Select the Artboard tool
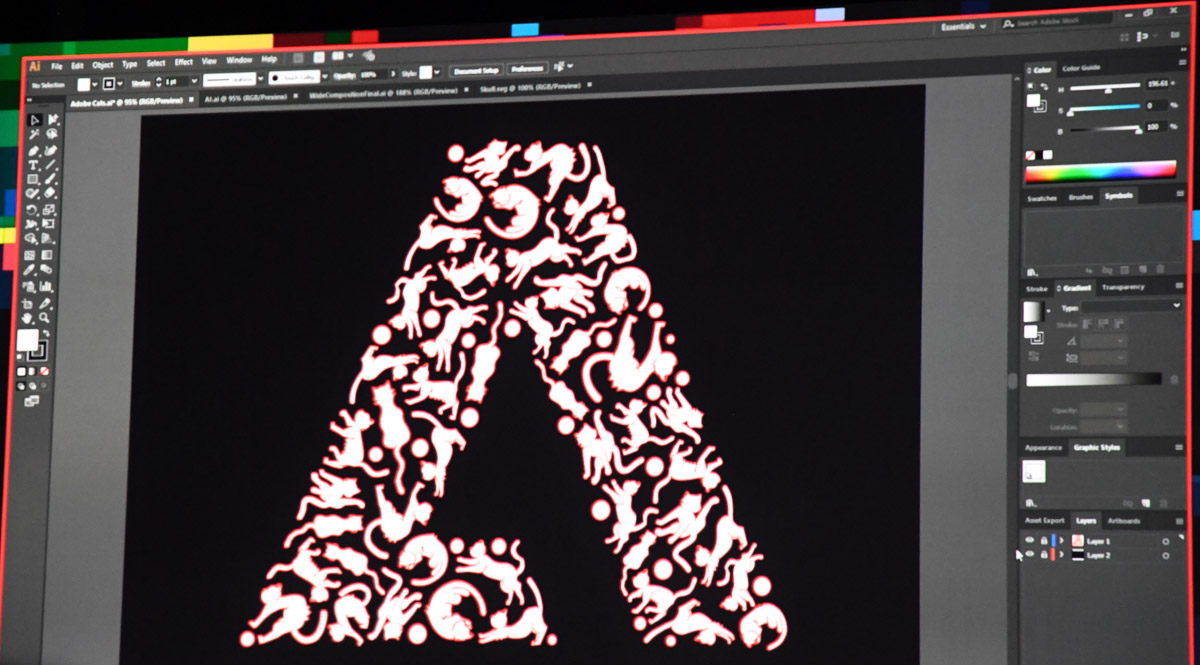1200x665 pixels. [29, 302]
